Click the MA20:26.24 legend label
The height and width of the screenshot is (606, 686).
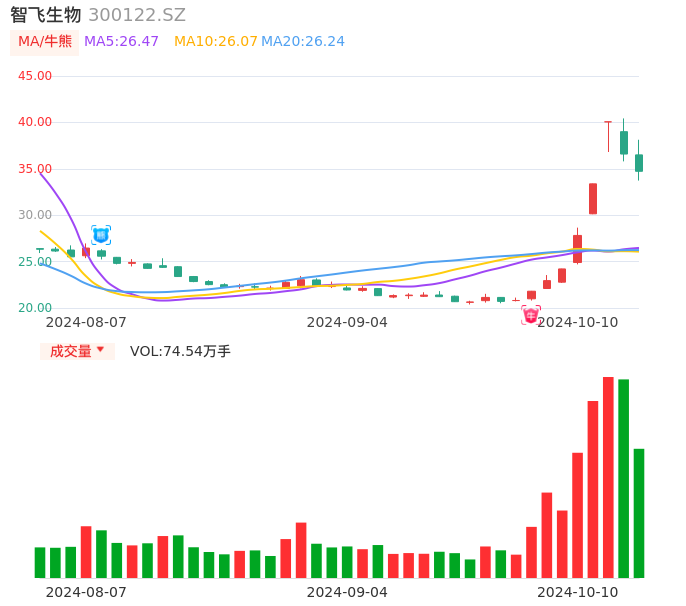coord(303,42)
